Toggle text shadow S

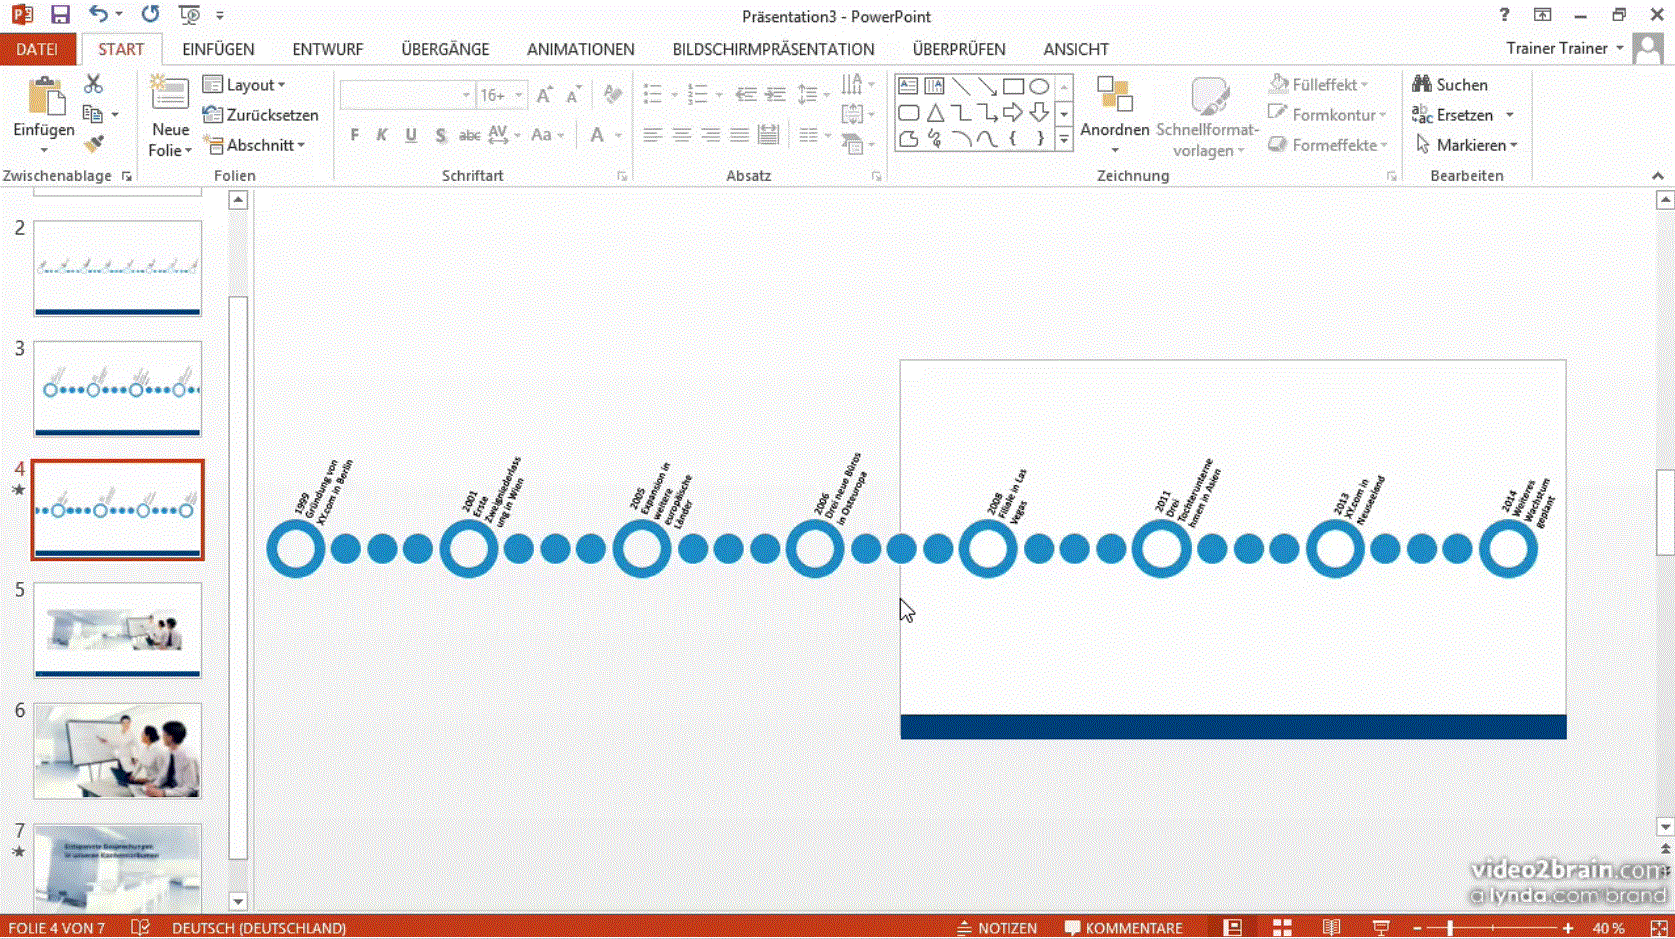(x=441, y=135)
